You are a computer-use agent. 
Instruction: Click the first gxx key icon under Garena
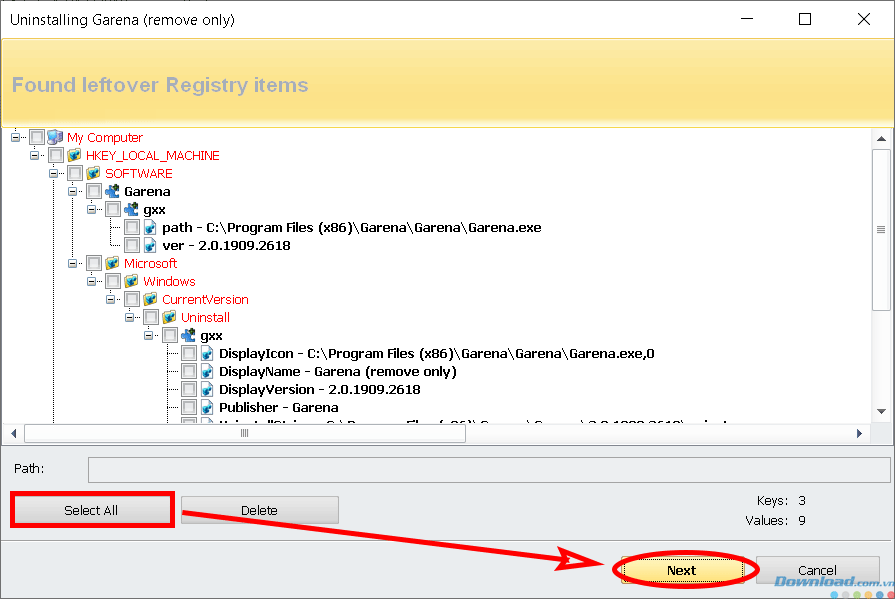(131, 209)
